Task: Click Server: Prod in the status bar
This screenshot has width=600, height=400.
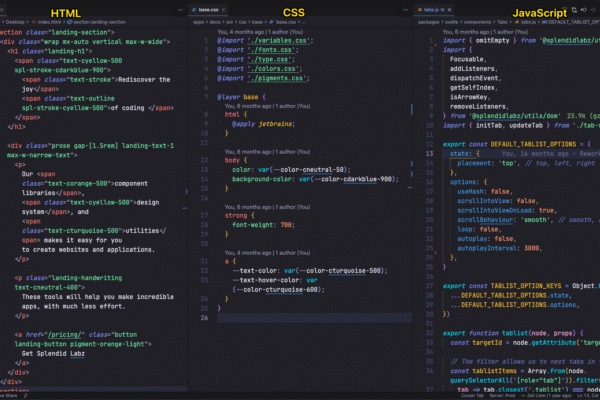Action: click(x=501, y=396)
